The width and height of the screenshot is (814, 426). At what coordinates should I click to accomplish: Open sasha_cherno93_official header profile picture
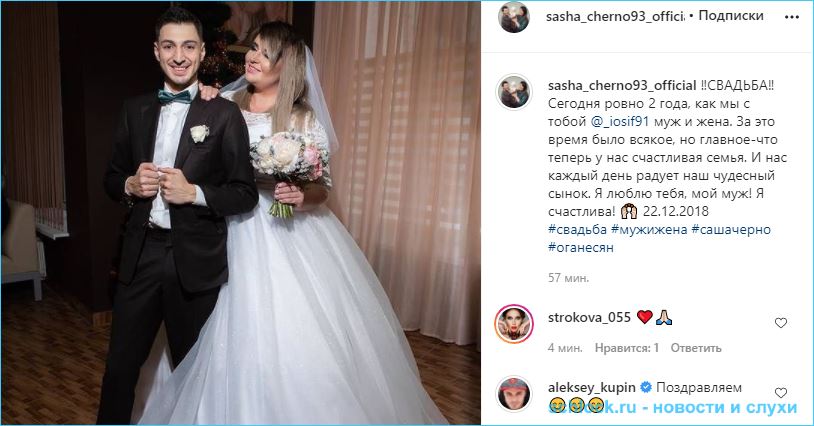513,17
